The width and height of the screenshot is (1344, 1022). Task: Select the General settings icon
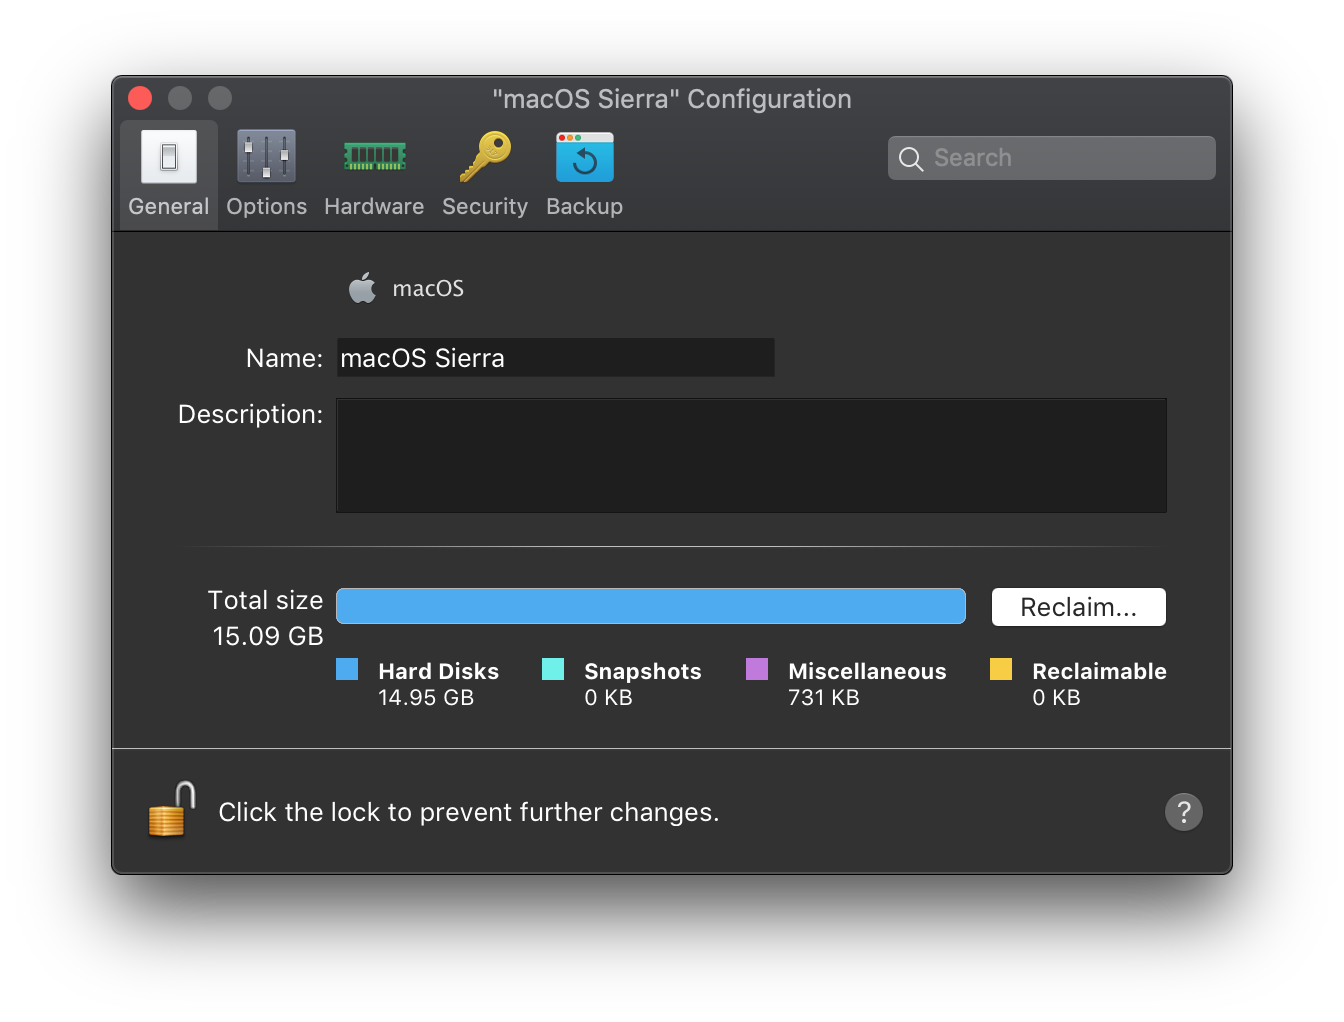168,156
